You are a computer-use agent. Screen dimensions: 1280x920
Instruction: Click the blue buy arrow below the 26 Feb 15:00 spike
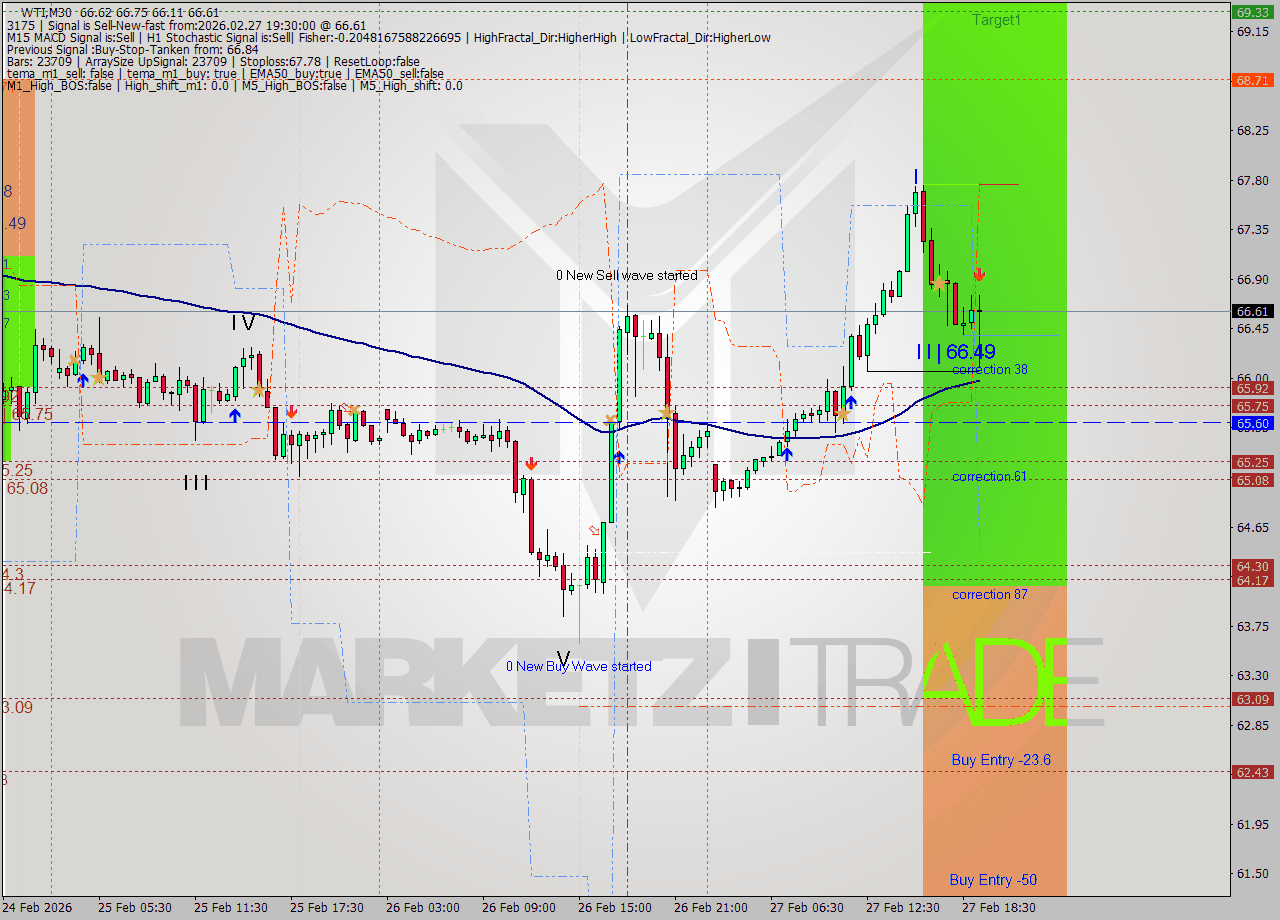coord(619,456)
